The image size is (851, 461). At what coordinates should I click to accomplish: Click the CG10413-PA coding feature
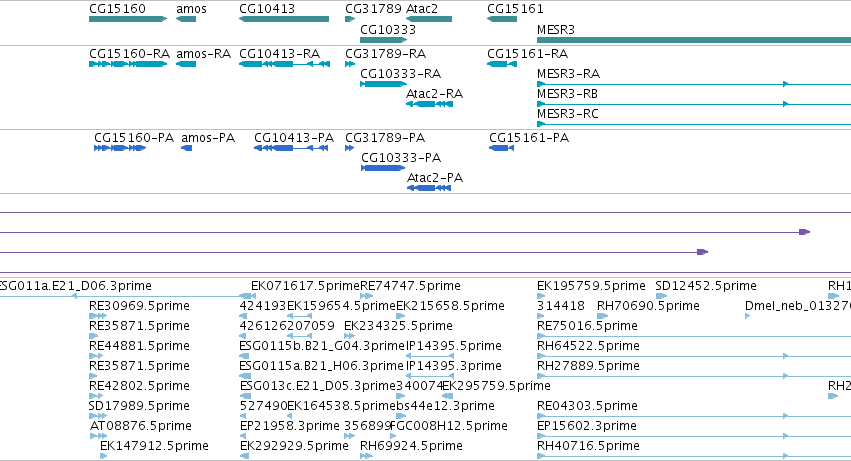291,148
